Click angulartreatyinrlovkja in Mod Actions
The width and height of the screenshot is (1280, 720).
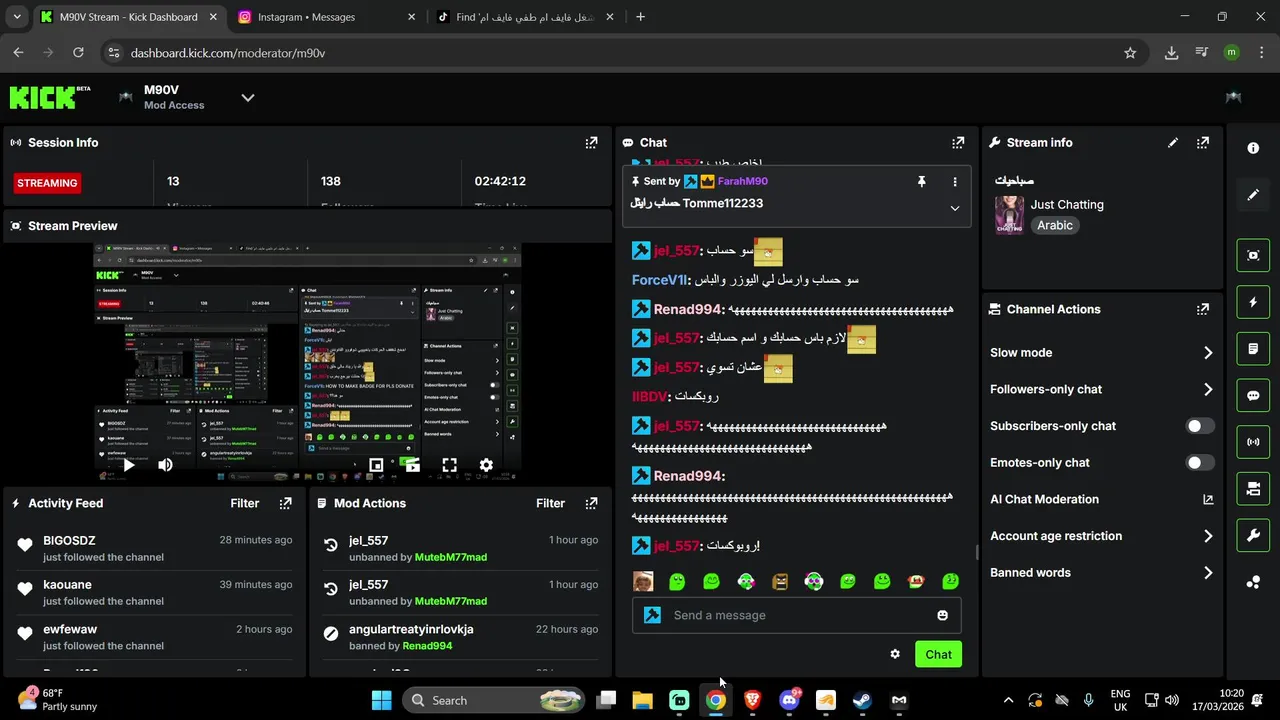(x=411, y=630)
